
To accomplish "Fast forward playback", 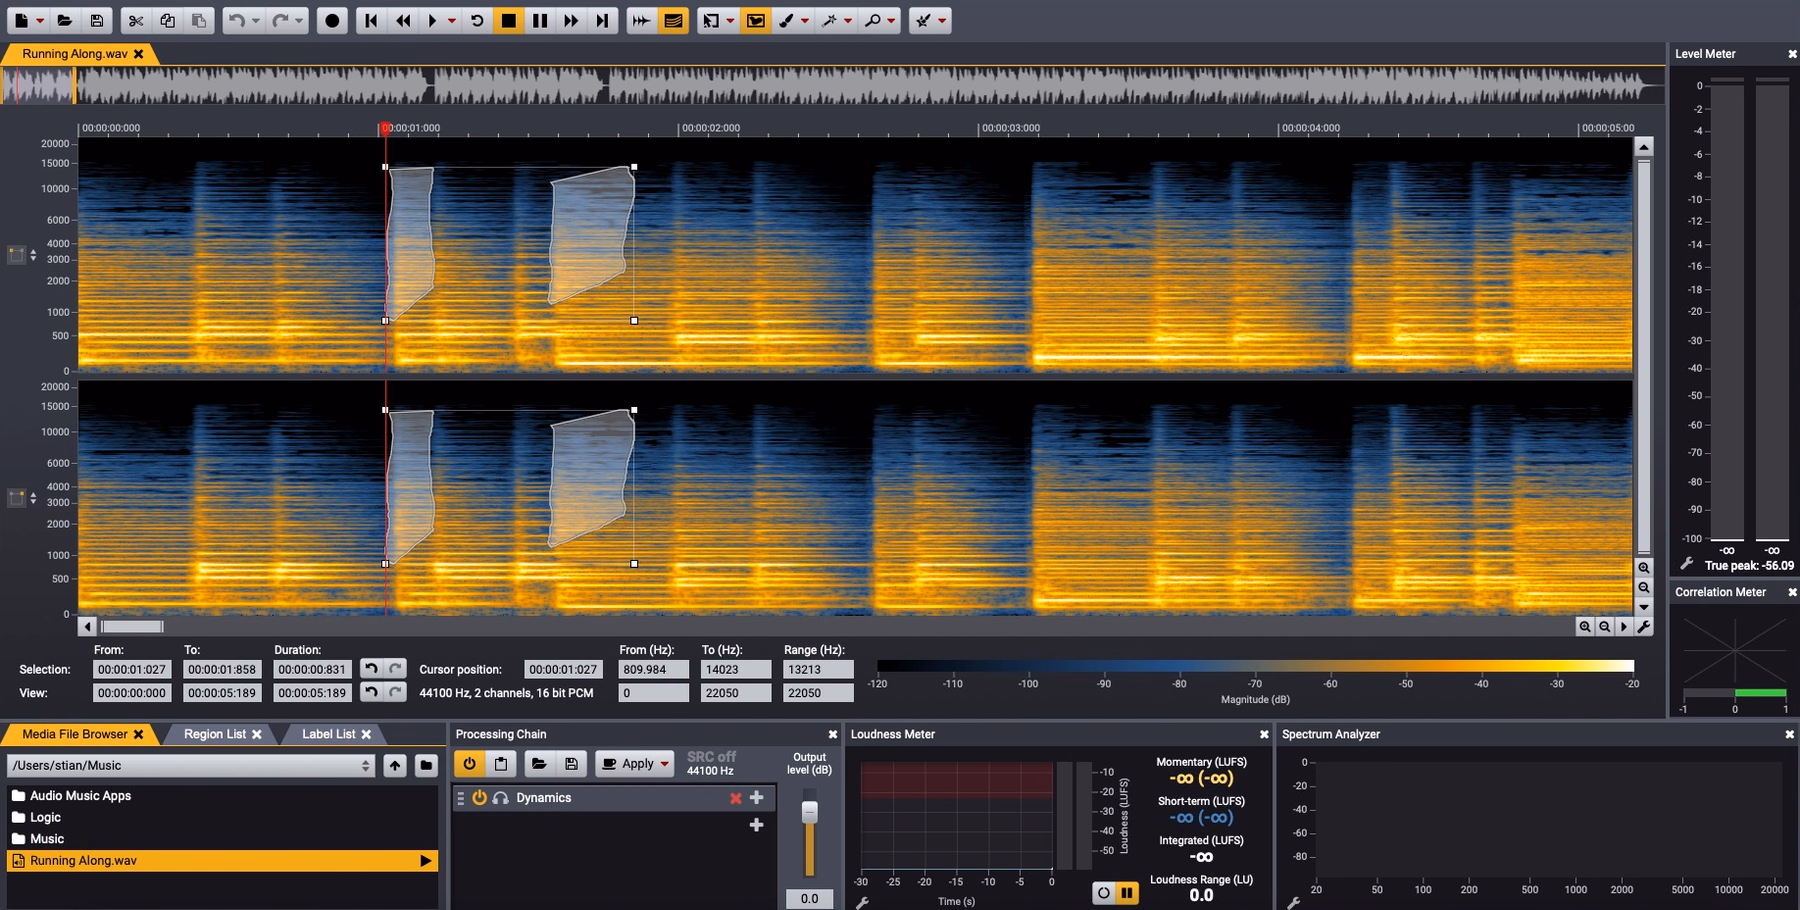I will tap(571, 20).
